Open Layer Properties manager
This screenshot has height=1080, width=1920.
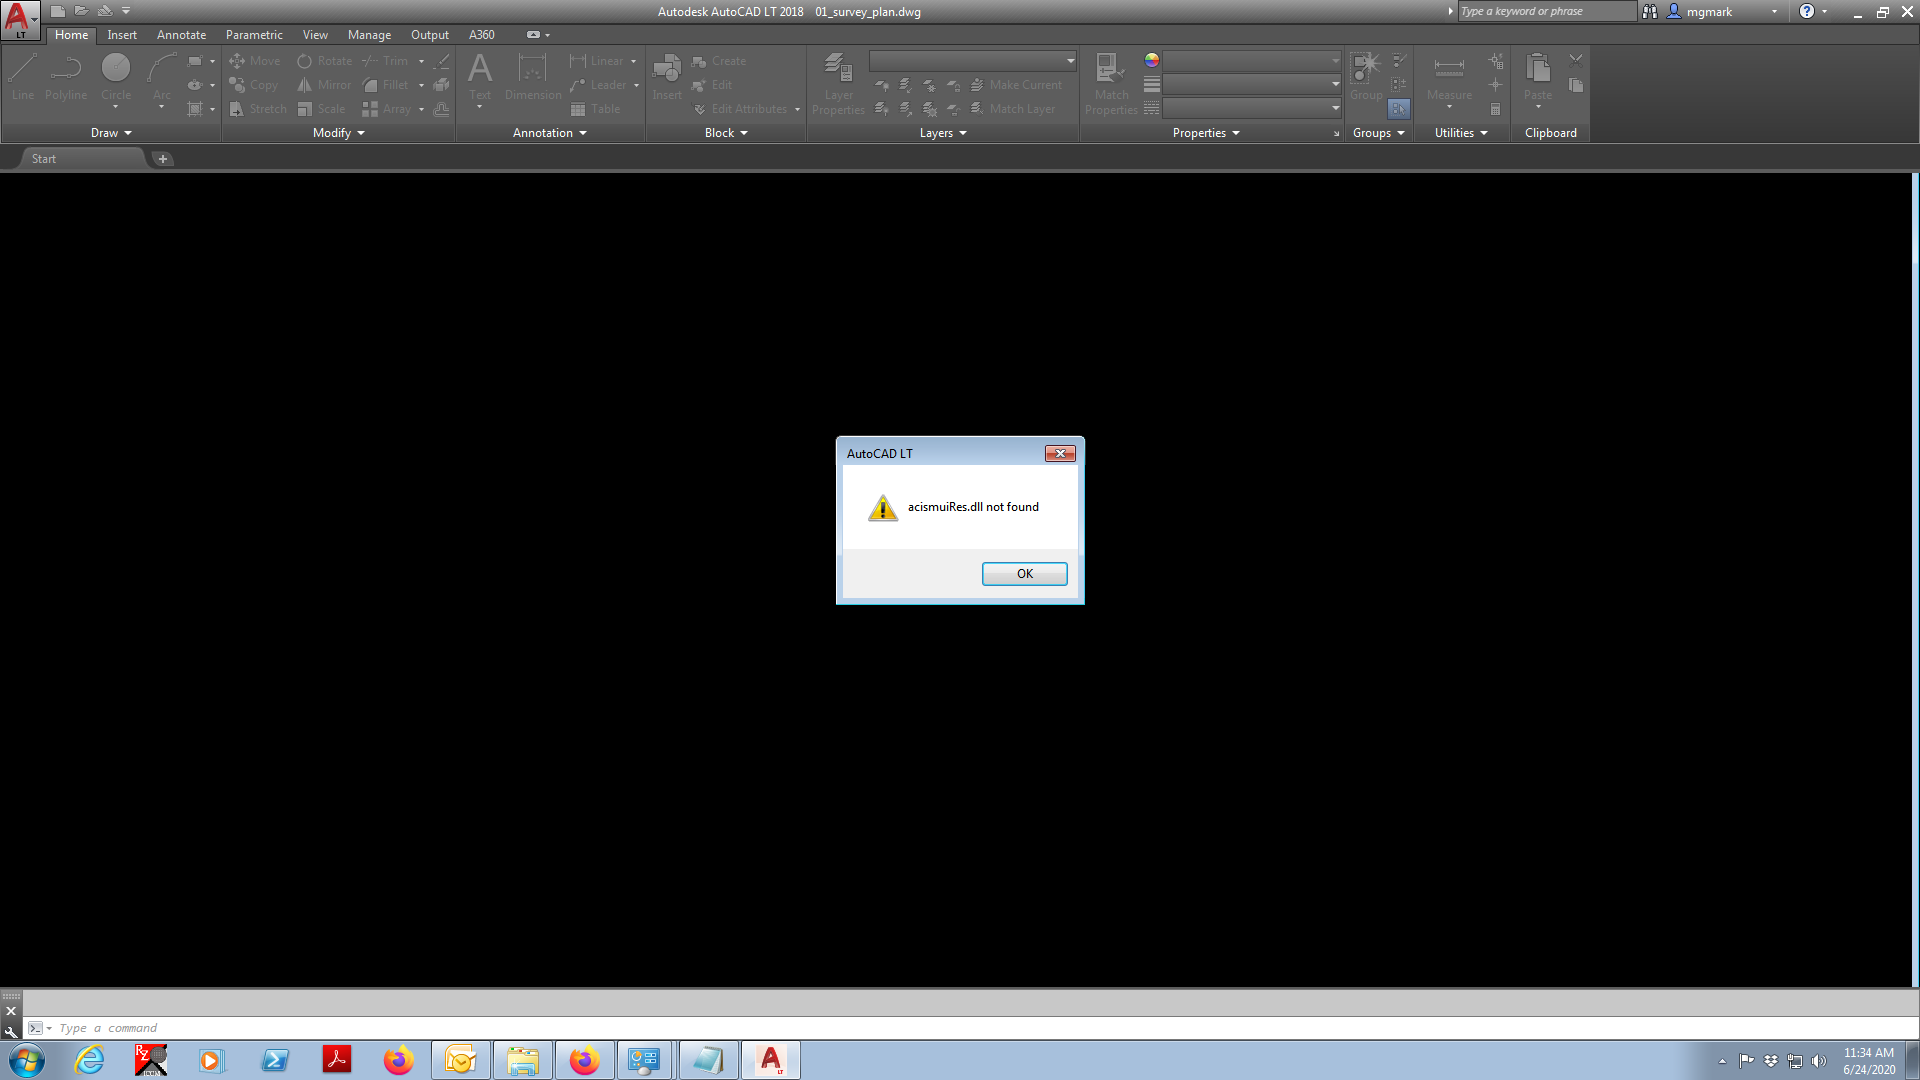[x=838, y=84]
